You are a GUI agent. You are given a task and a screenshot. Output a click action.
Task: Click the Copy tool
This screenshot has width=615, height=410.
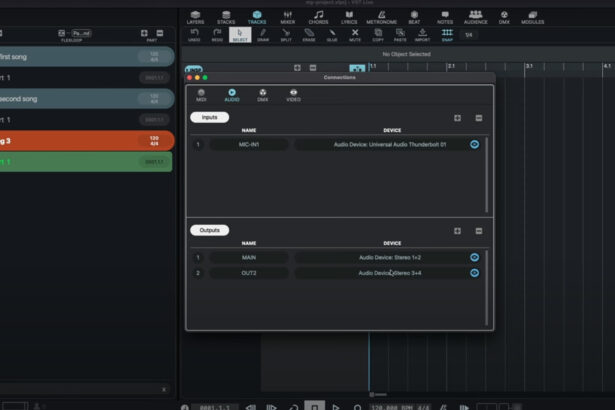pos(378,35)
